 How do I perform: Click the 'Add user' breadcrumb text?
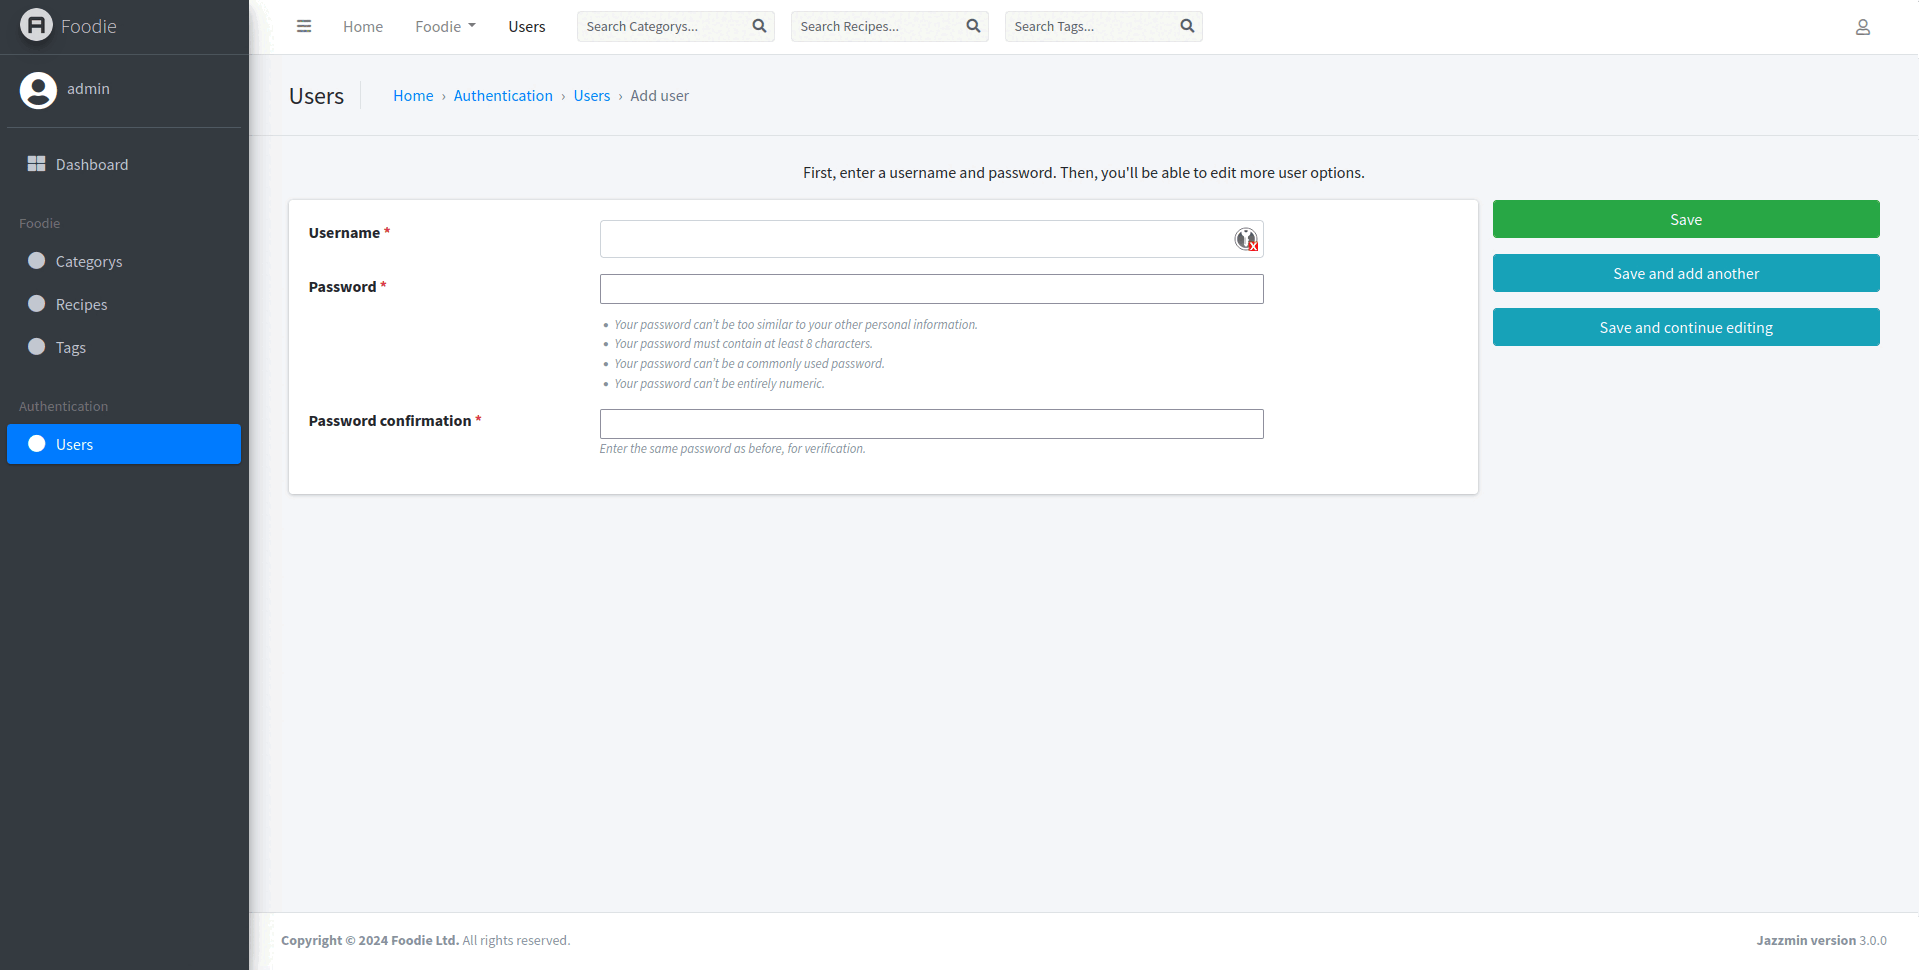pyautogui.click(x=660, y=96)
